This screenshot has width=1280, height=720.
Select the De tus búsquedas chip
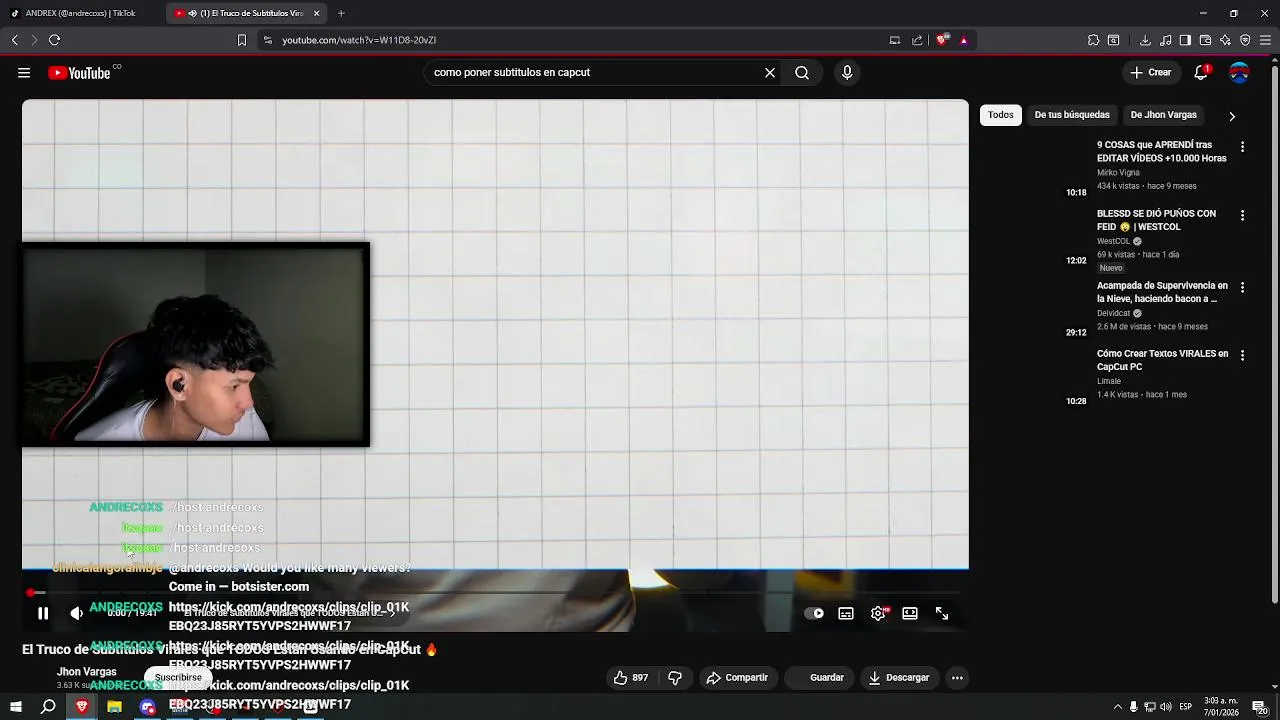point(1072,115)
